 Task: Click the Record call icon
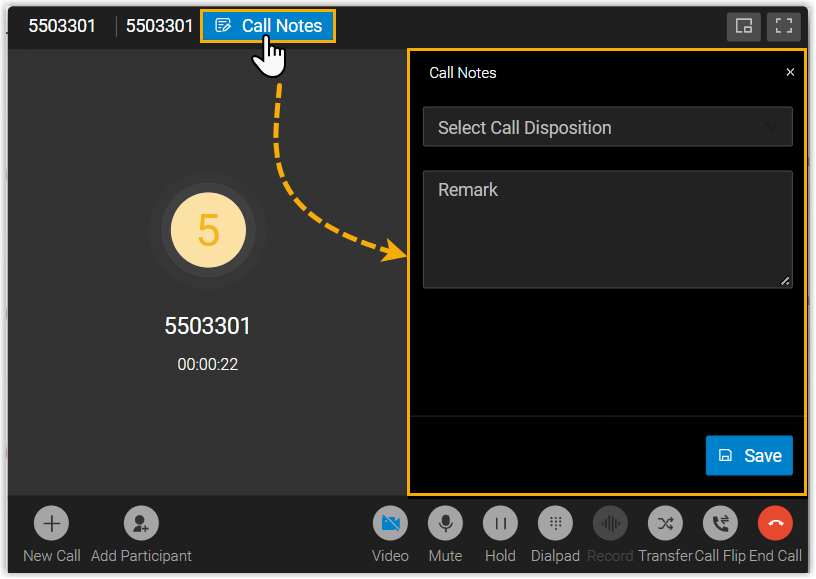[610, 523]
